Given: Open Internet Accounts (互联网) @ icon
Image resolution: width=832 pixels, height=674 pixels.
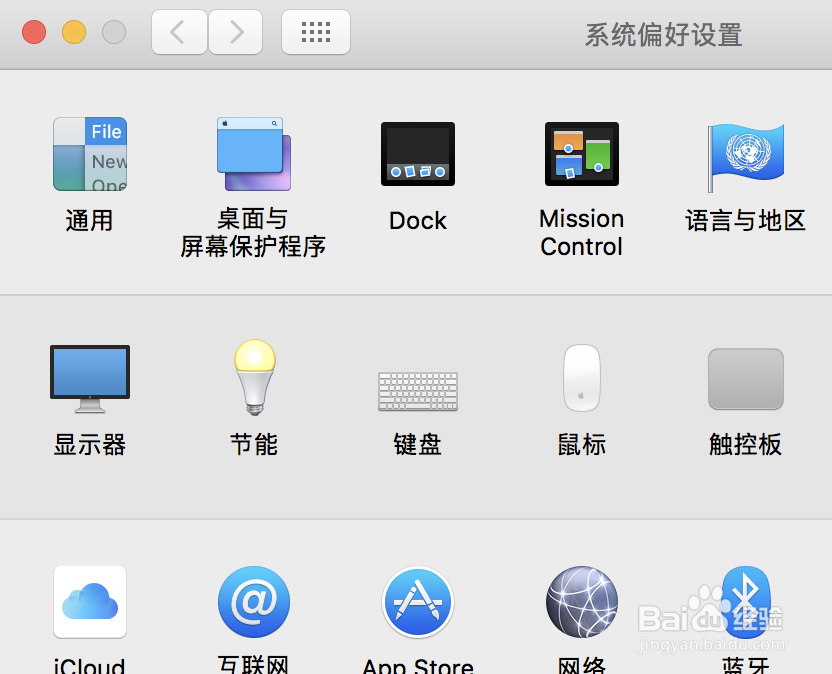Looking at the screenshot, I should 254,602.
